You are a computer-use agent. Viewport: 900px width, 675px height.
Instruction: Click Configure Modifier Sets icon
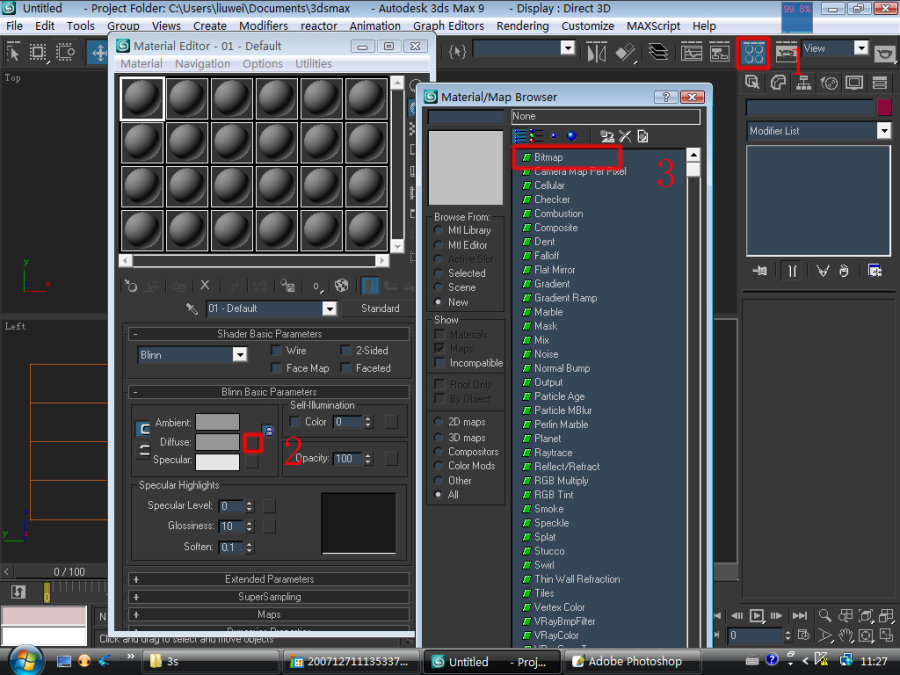[x=875, y=270]
